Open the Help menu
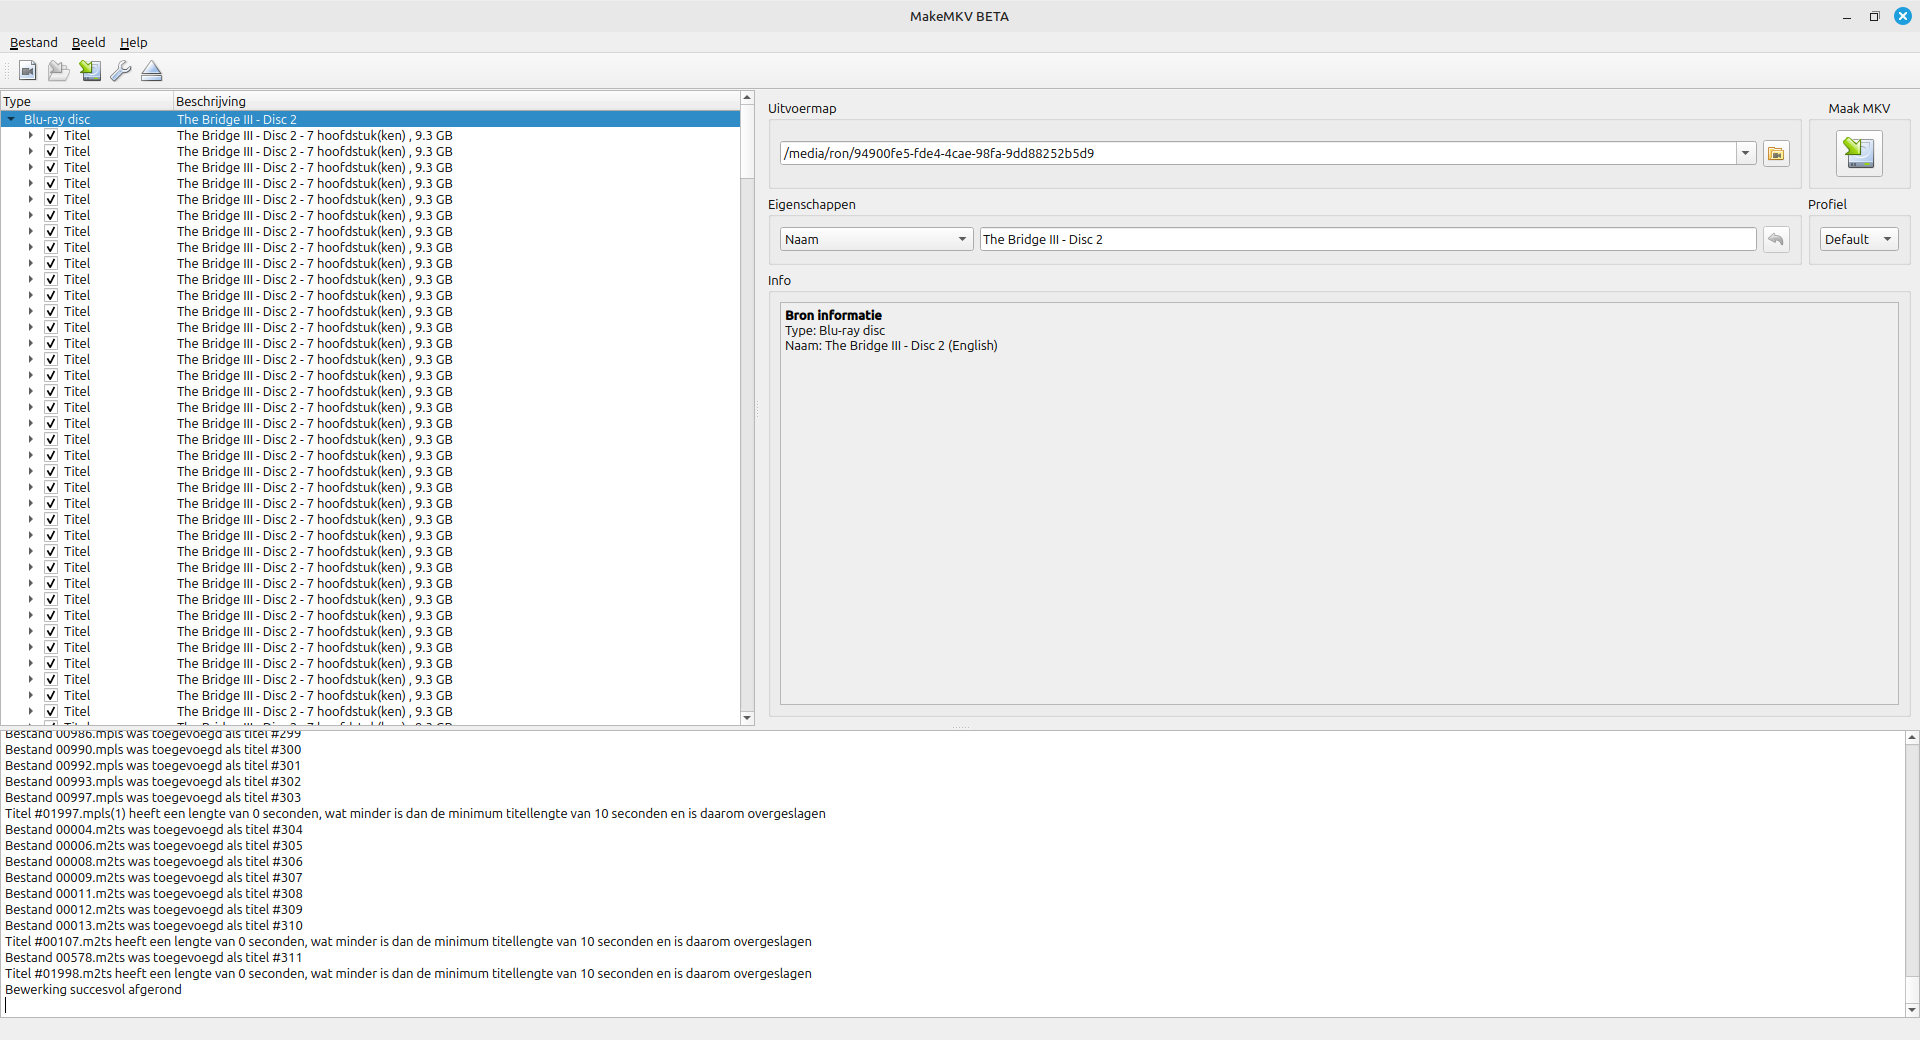1920x1040 pixels. (133, 43)
